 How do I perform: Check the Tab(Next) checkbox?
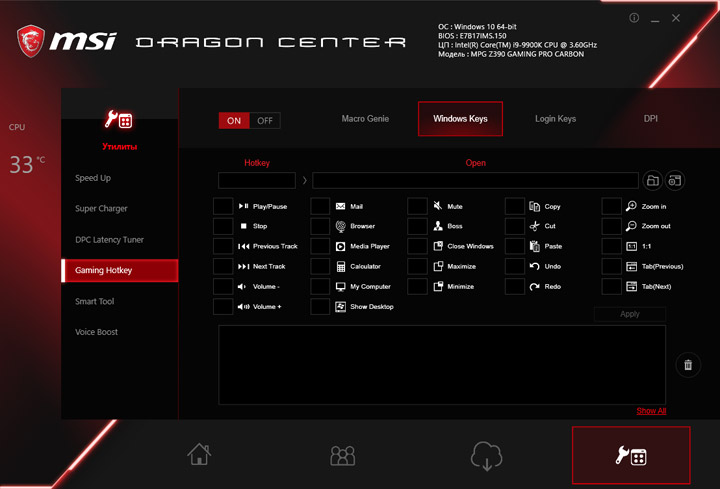pos(612,287)
